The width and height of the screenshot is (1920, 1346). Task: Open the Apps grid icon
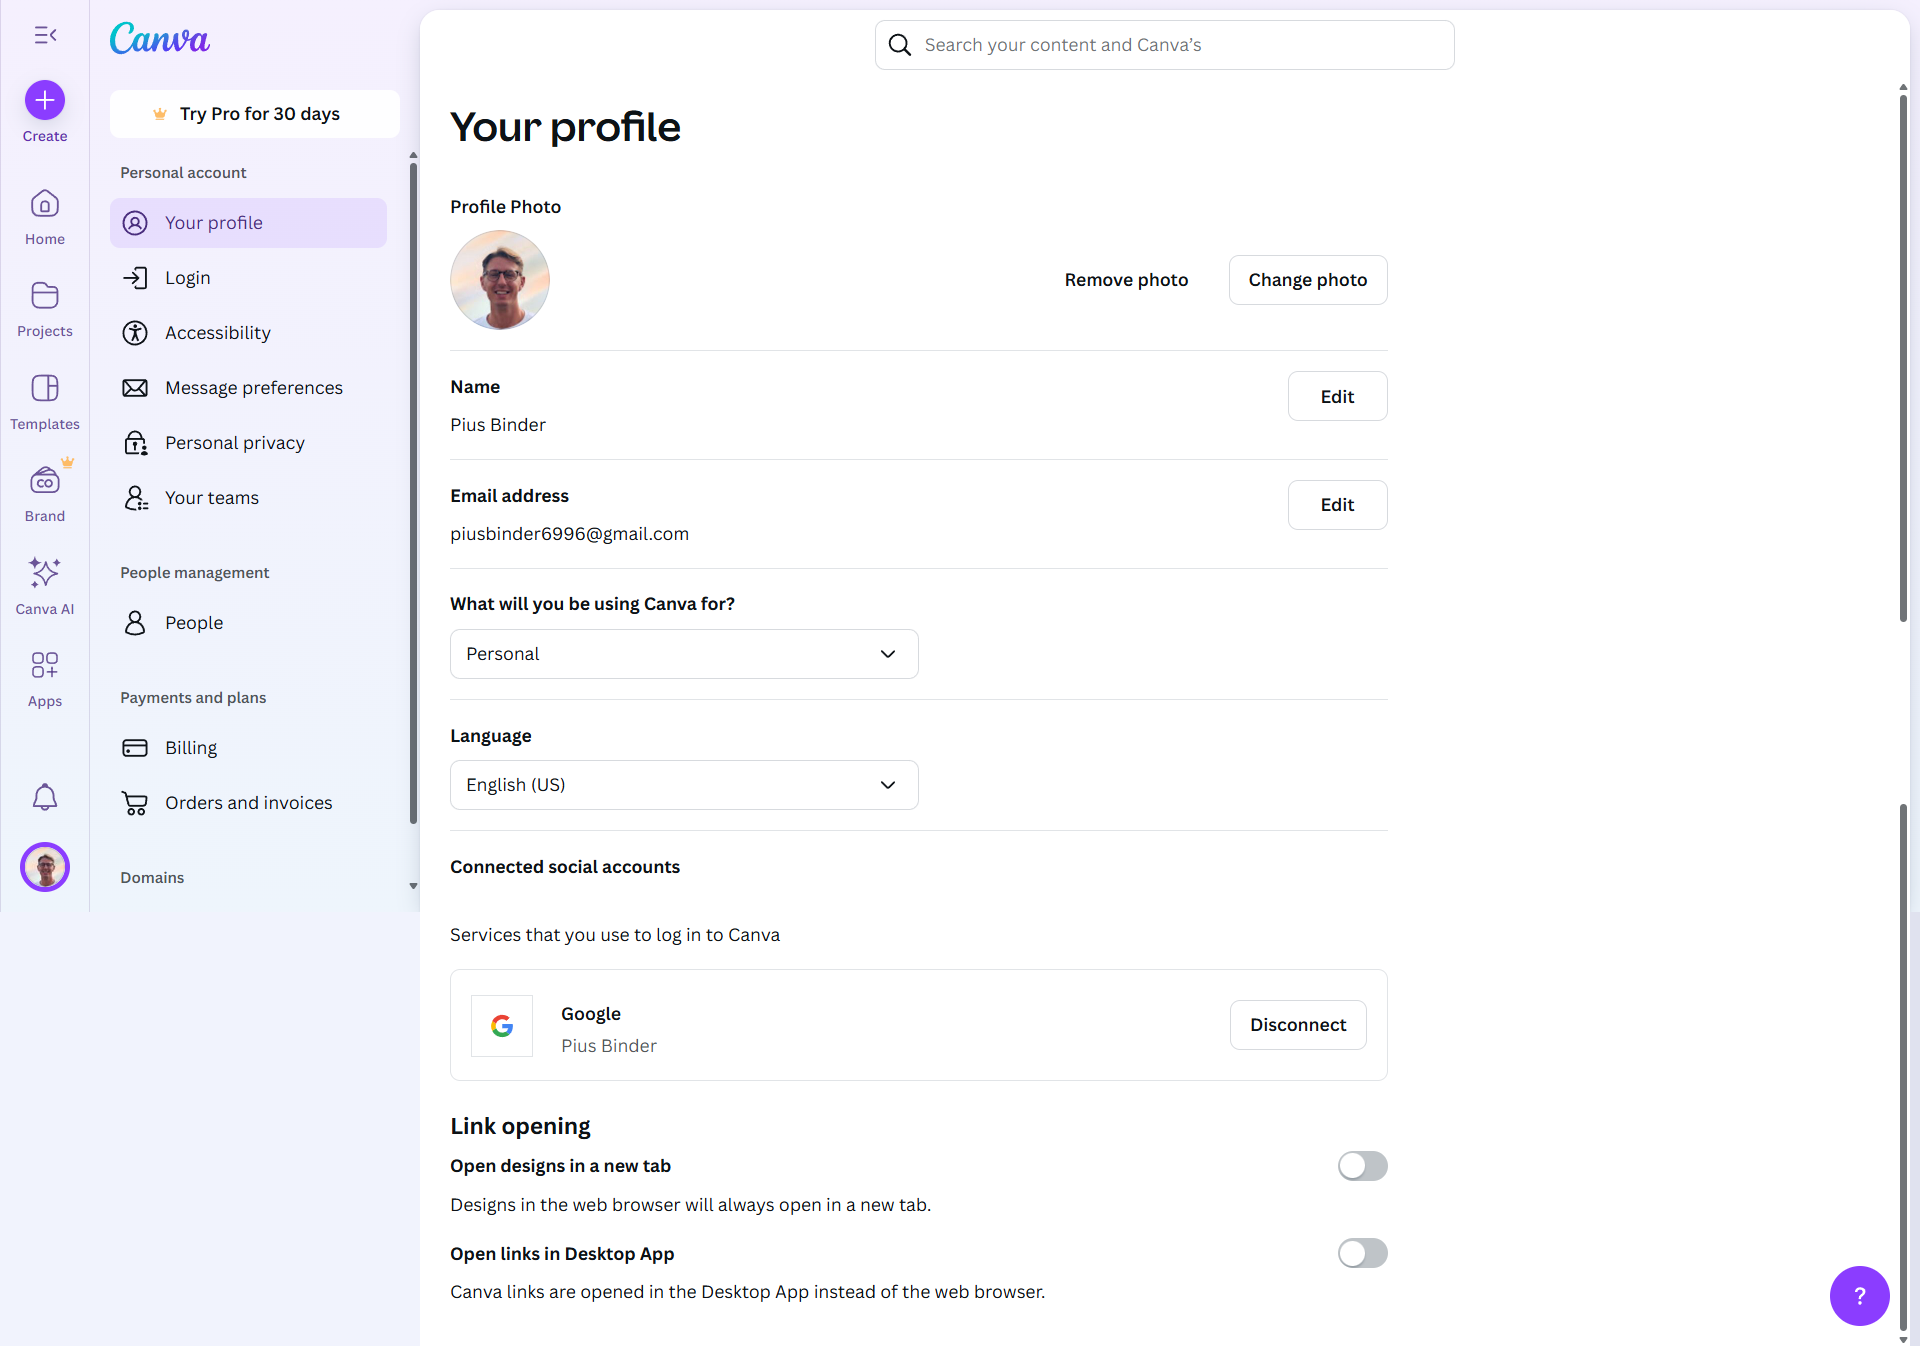[45, 666]
